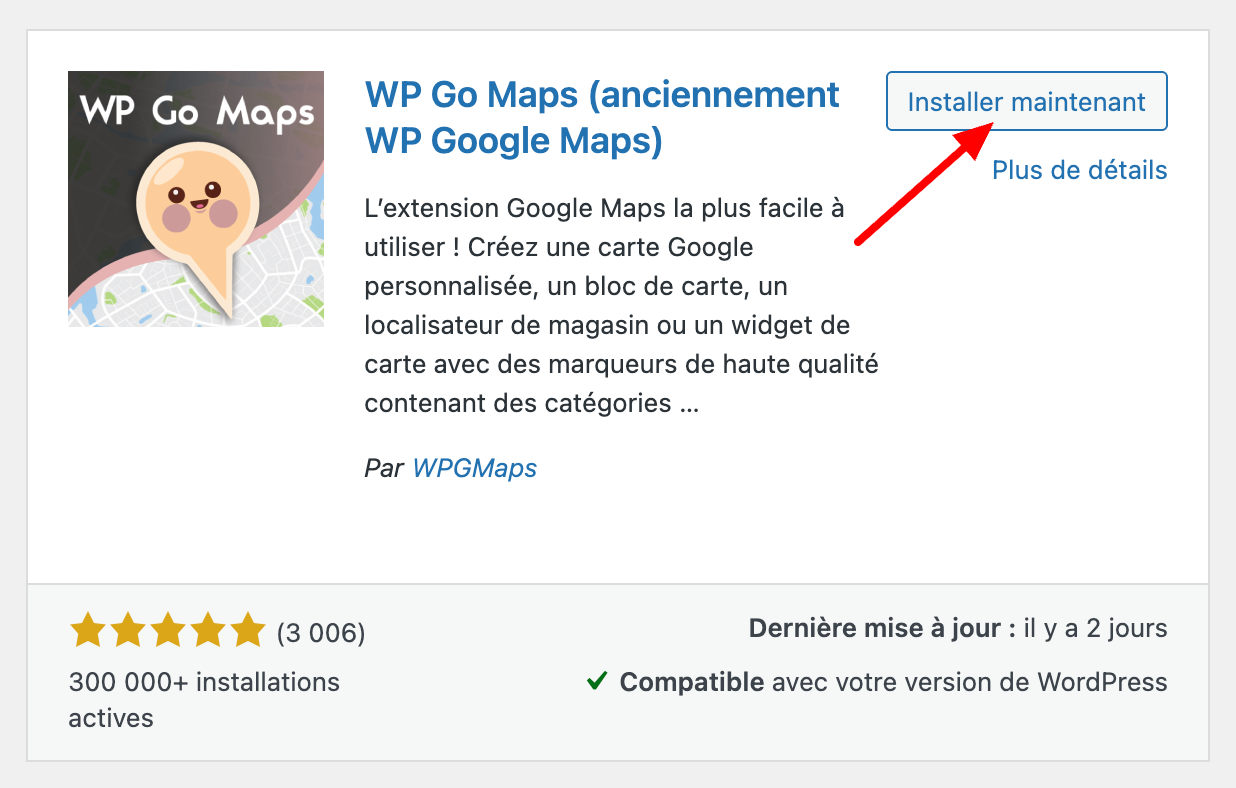Select the 300 000+ installations actives text
This screenshot has height=788, width=1236.
[x=203, y=682]
